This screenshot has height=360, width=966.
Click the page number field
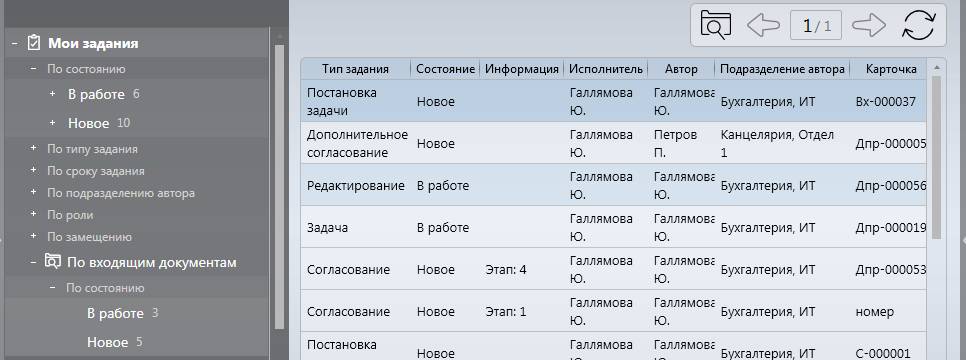pyautogui.click(x=816, y=25)
